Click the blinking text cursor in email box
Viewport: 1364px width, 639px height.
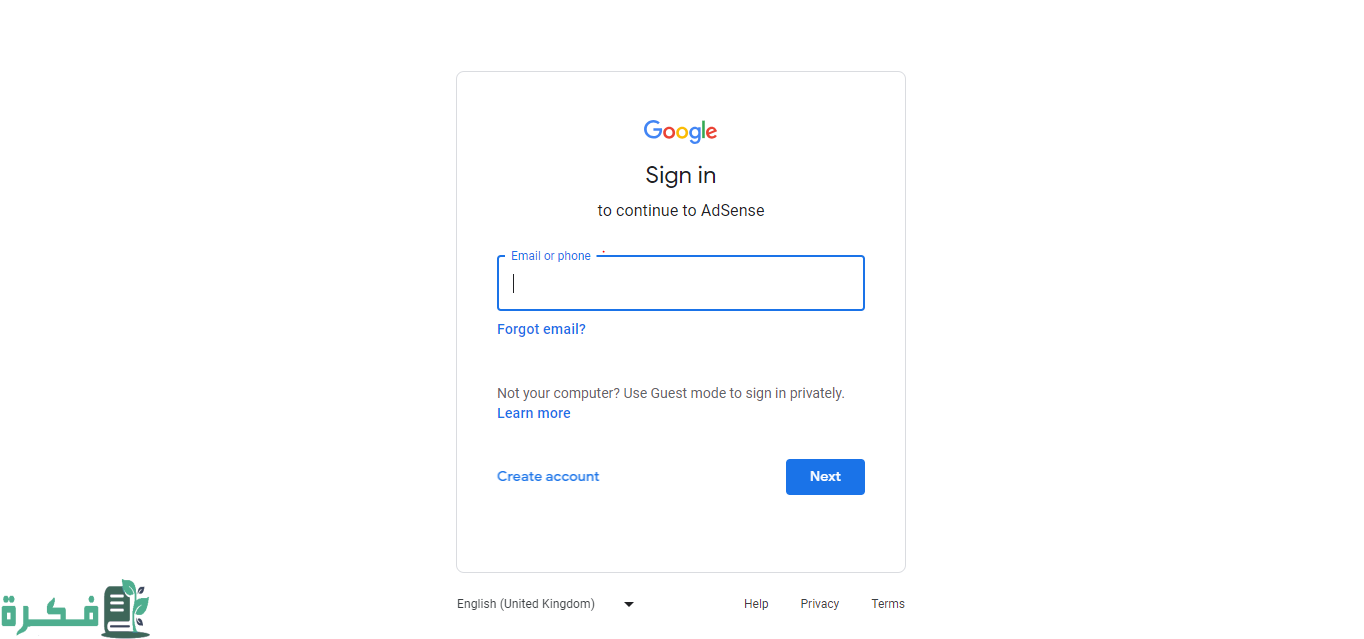click(x=514, y=283)
